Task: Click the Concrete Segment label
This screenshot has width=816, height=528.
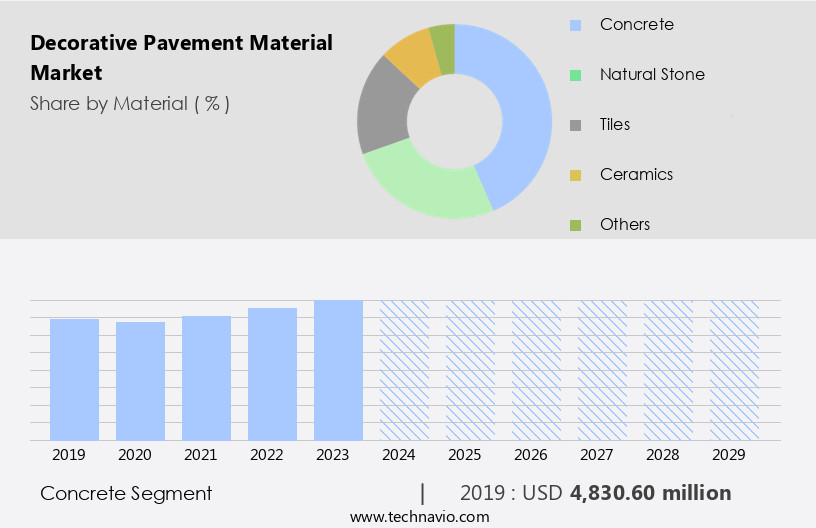Action: (x=126, y=493)
